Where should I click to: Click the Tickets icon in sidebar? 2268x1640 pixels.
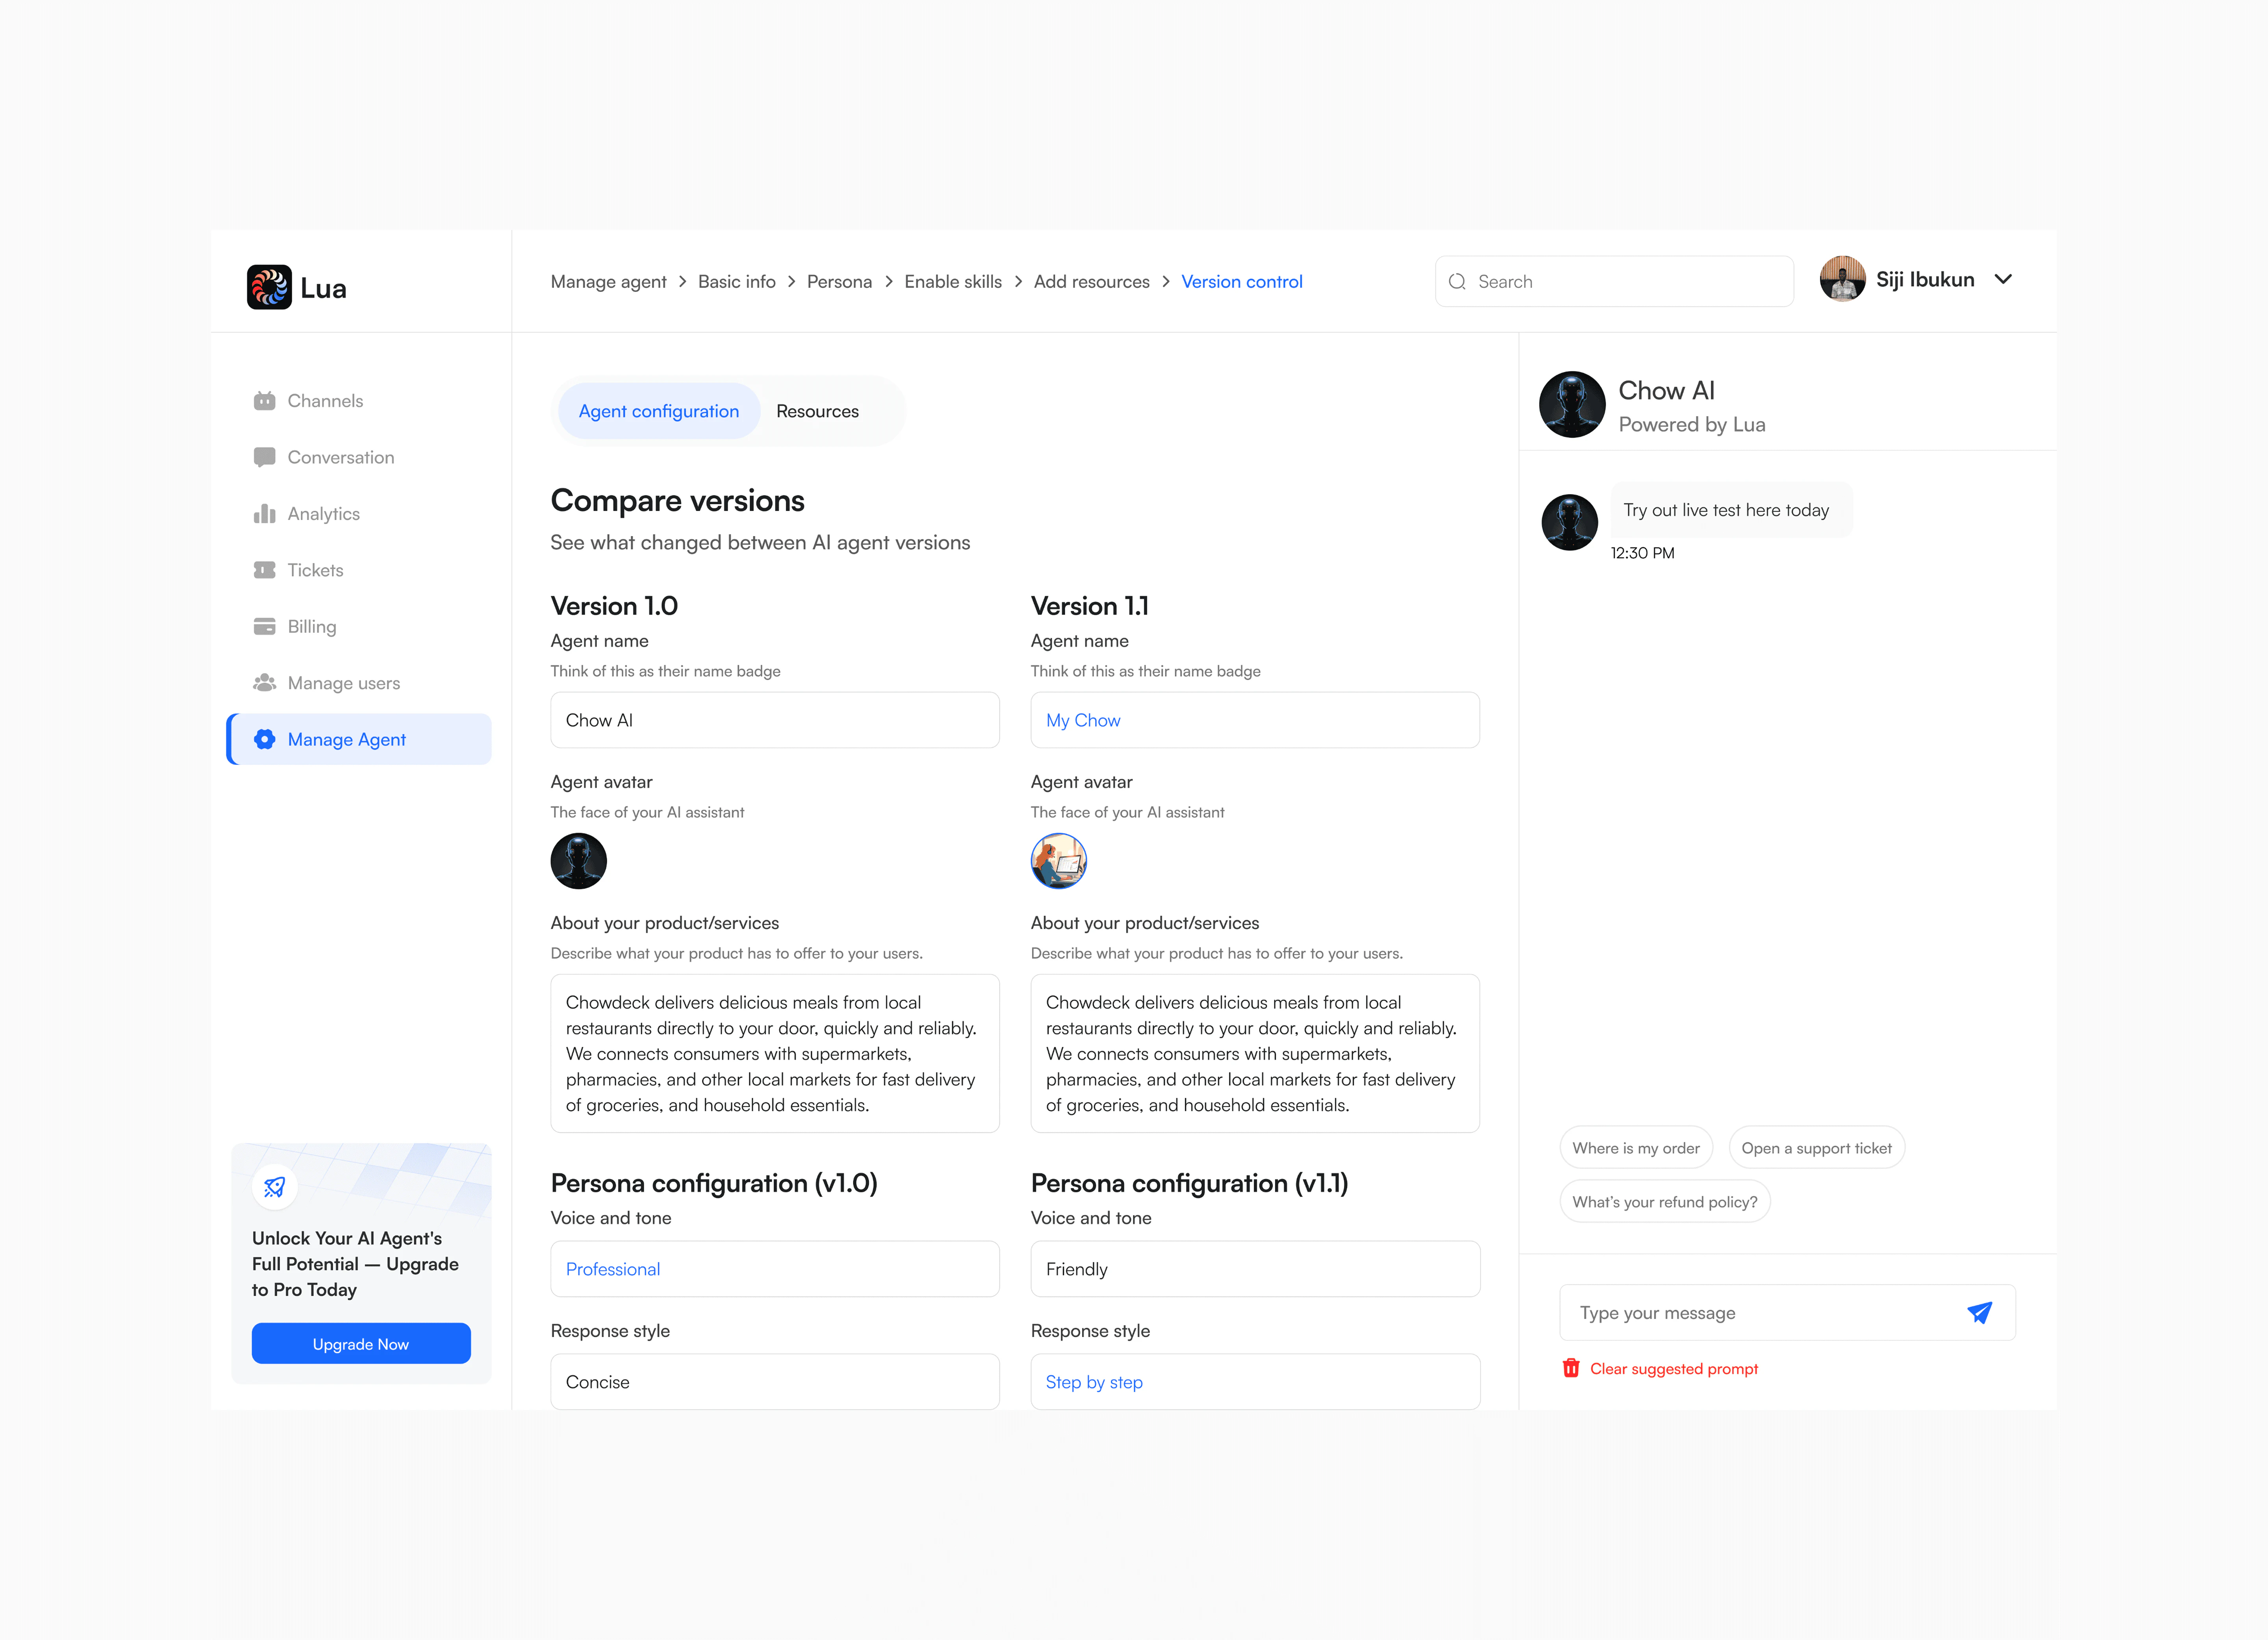click(x=264, y=570)
